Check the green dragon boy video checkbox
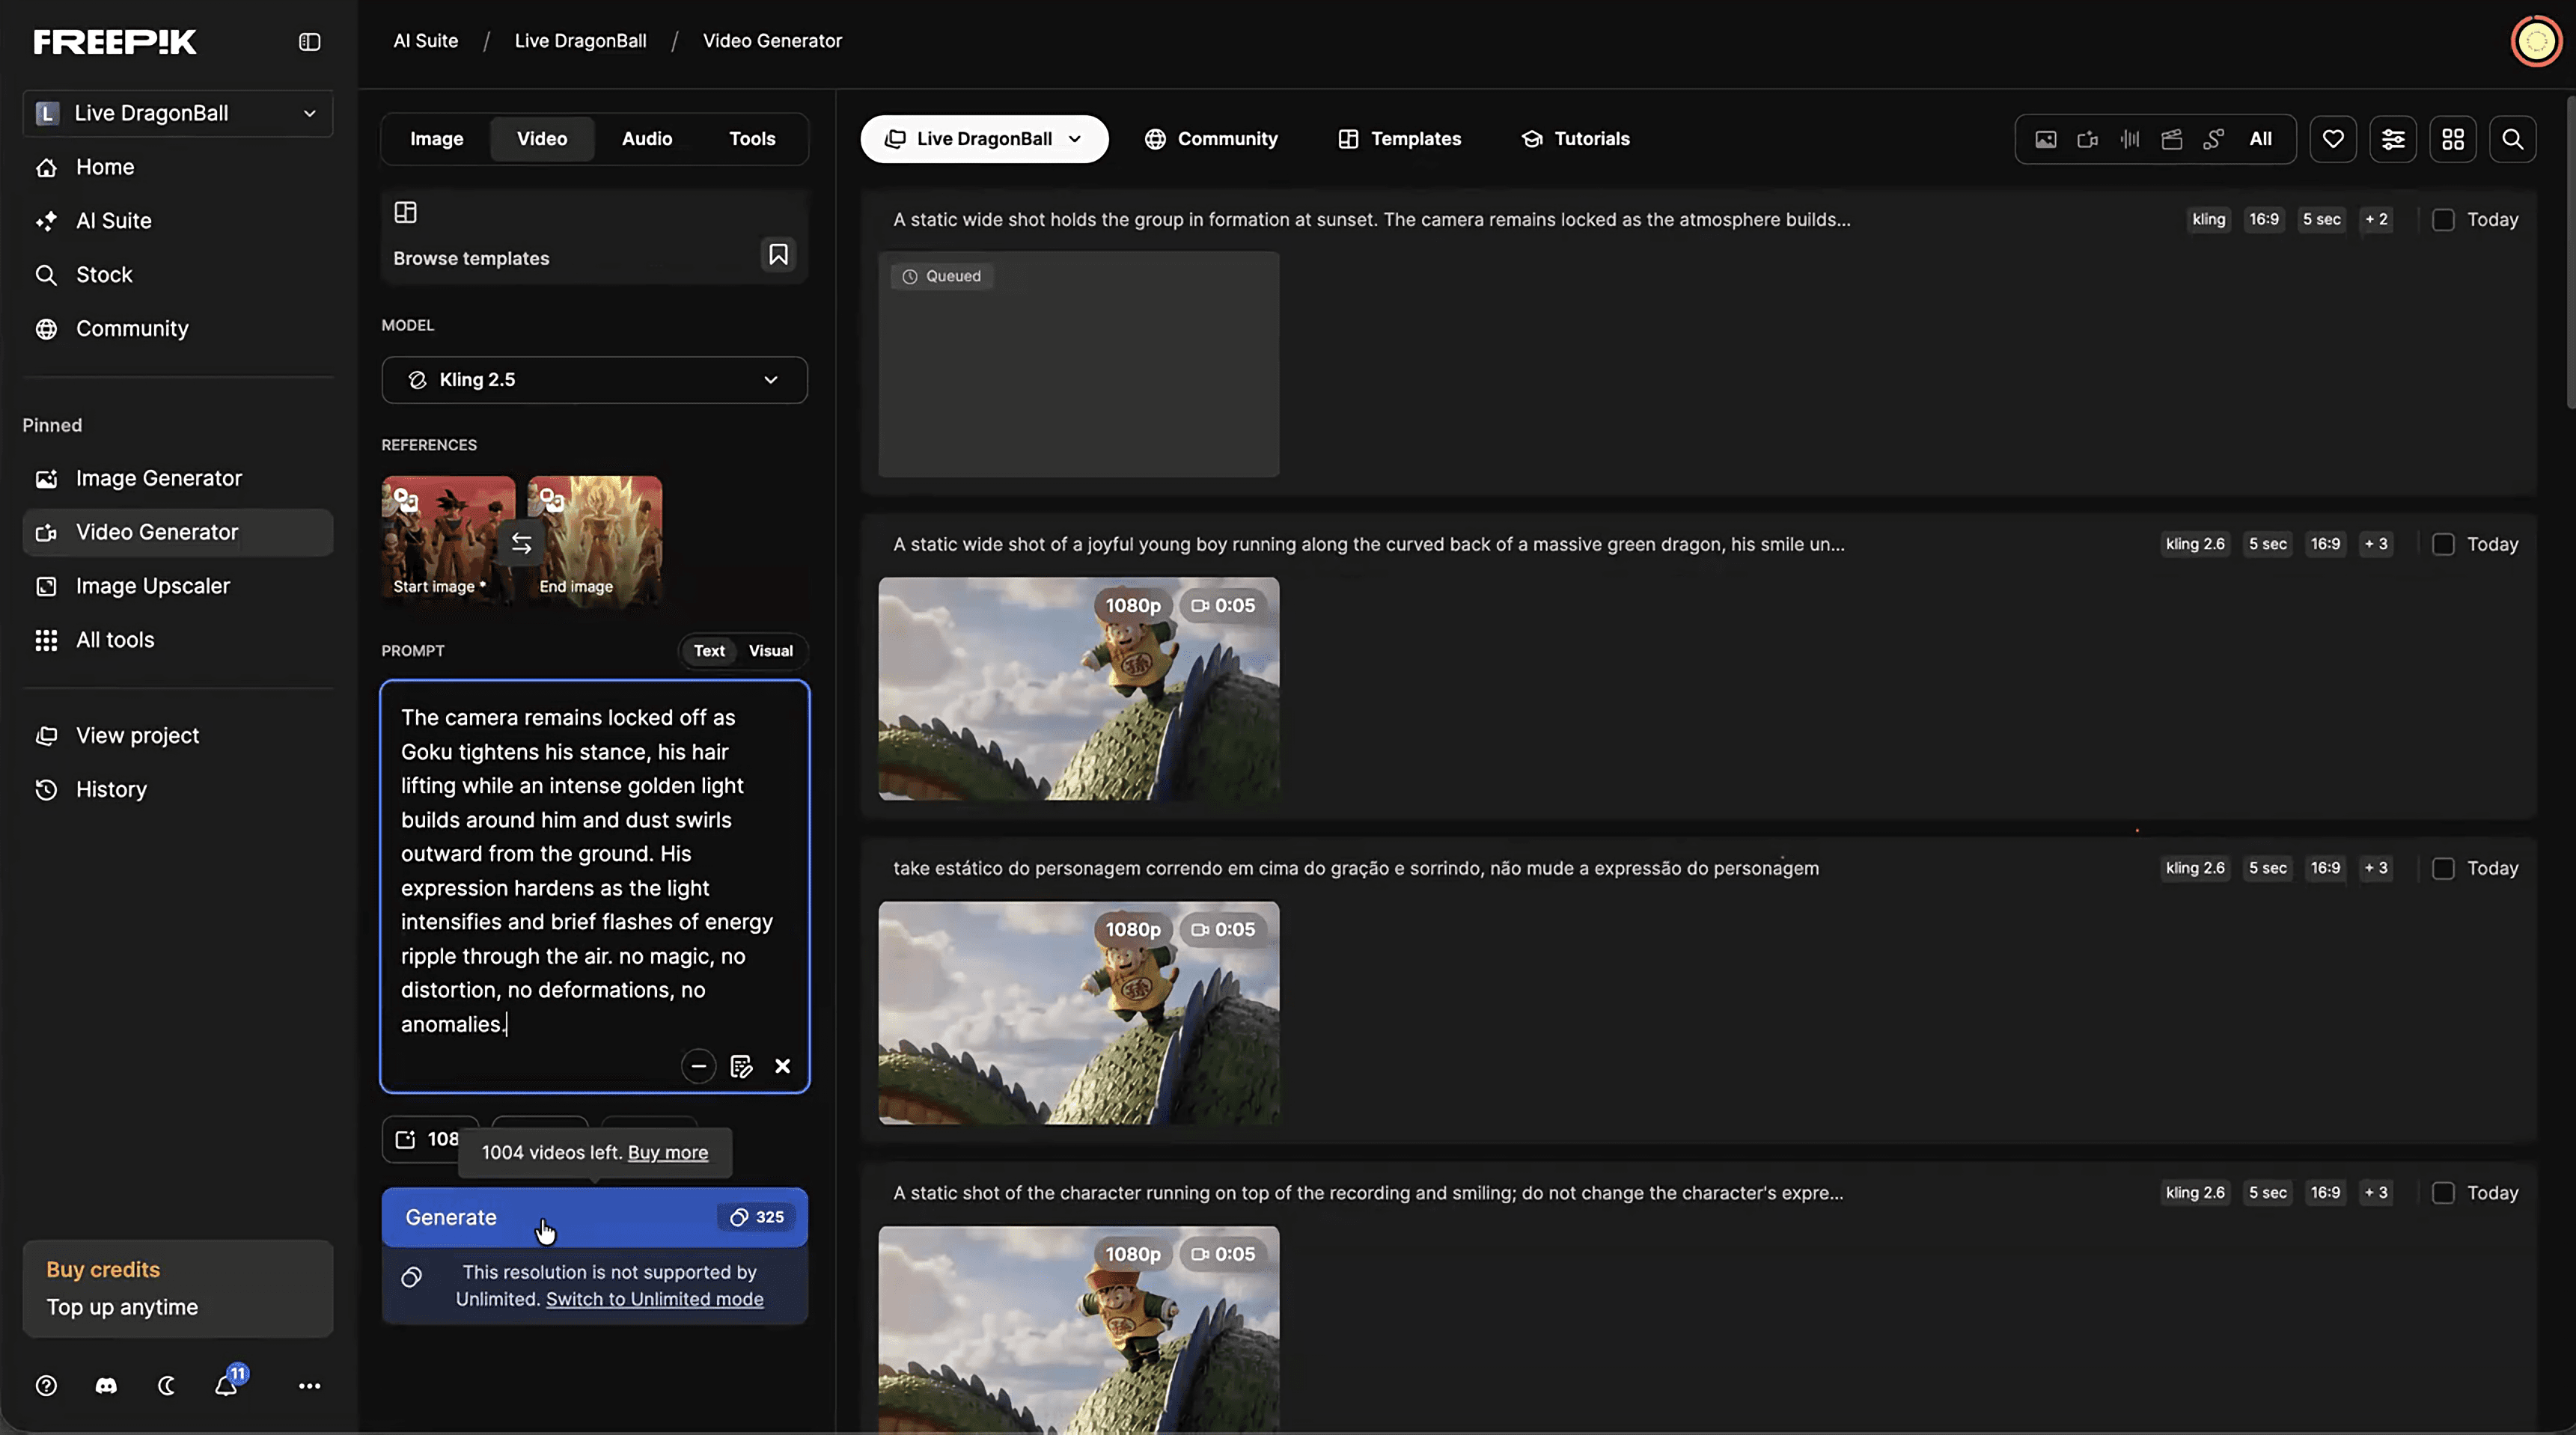Viewport: 2576px width, 1435px height. click(x=2443, y=544)
